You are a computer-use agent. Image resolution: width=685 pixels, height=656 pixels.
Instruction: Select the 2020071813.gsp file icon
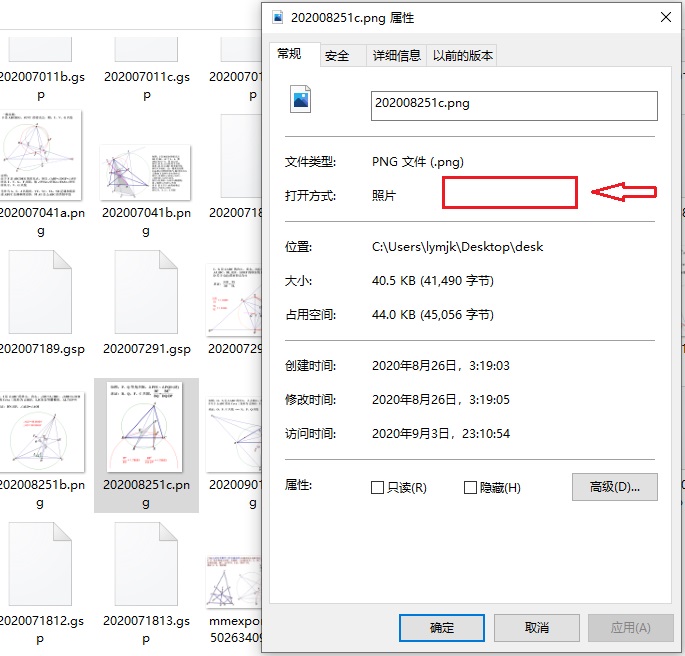[146, 564]
